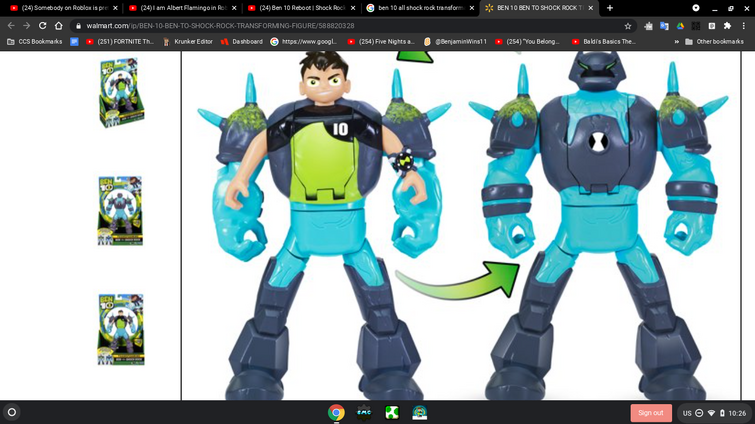Image resolution: width=755 pixels, height=424 pixels.
Task: Open the FORTNITE Th... bookmark
Action: click(x=120, y=42)
